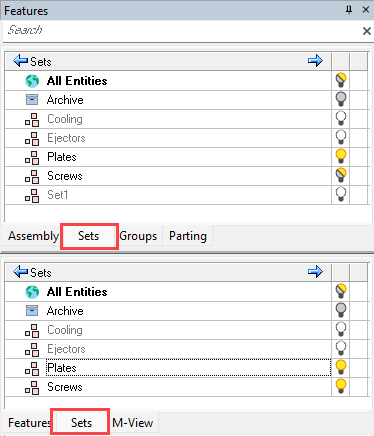Show Ejectors set via upper pane light bulb

[x=341, y=137]
